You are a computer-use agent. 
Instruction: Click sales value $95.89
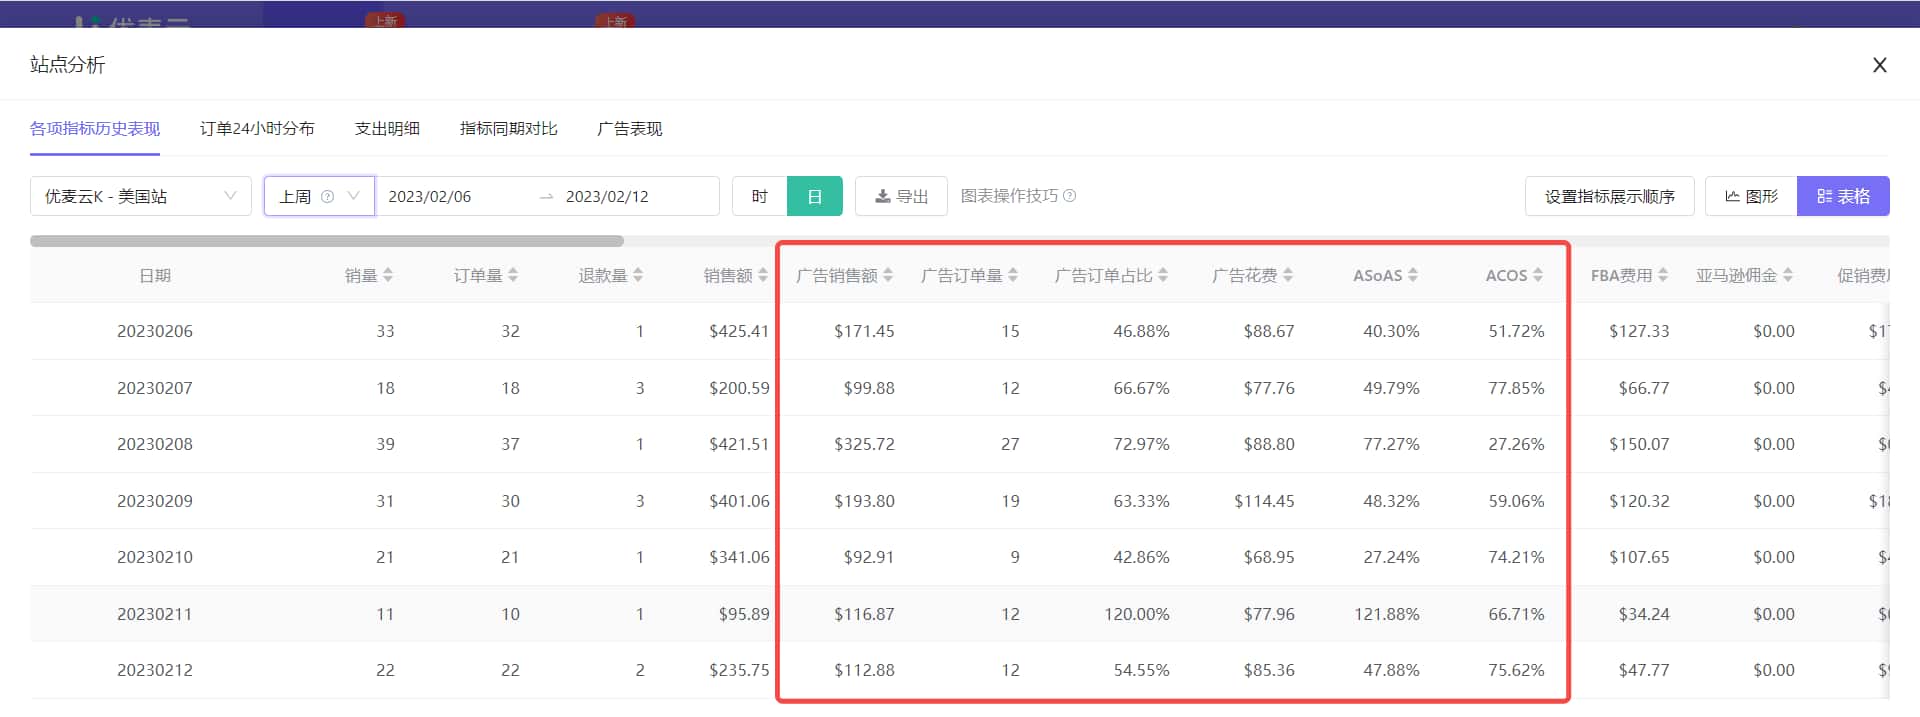744,614
